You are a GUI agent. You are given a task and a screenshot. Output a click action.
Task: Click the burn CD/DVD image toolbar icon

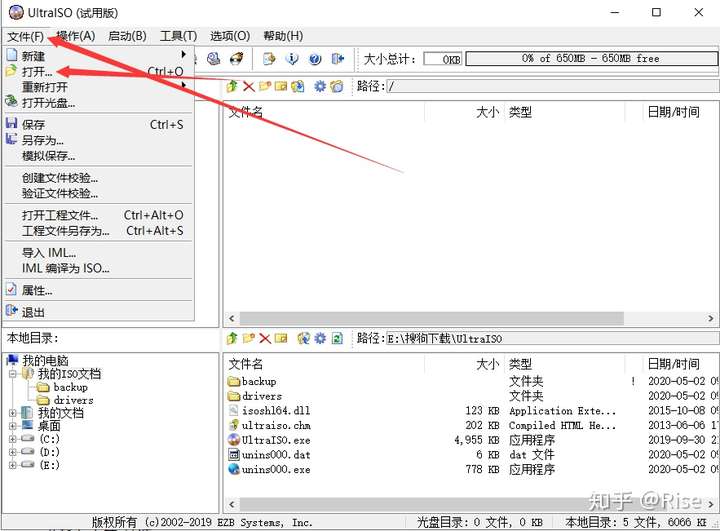coord(236,58)
